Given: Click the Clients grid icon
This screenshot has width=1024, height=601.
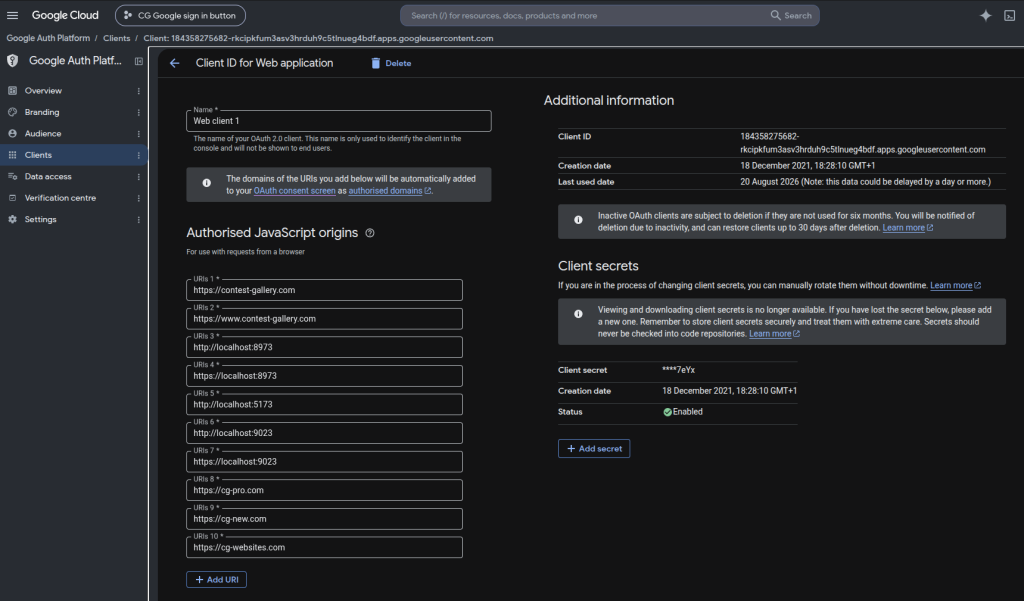Looking at the screenshot, I should point(12,155).
